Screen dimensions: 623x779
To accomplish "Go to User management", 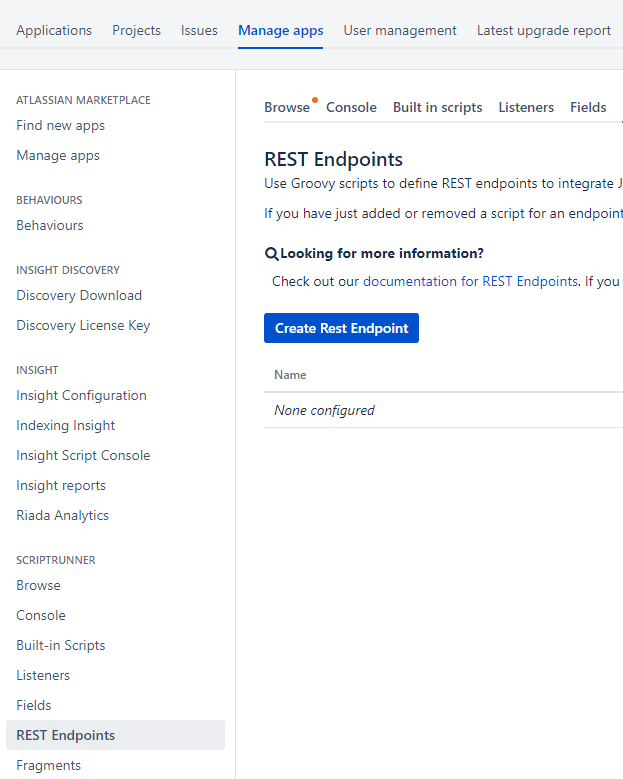I will coord(400,31).
